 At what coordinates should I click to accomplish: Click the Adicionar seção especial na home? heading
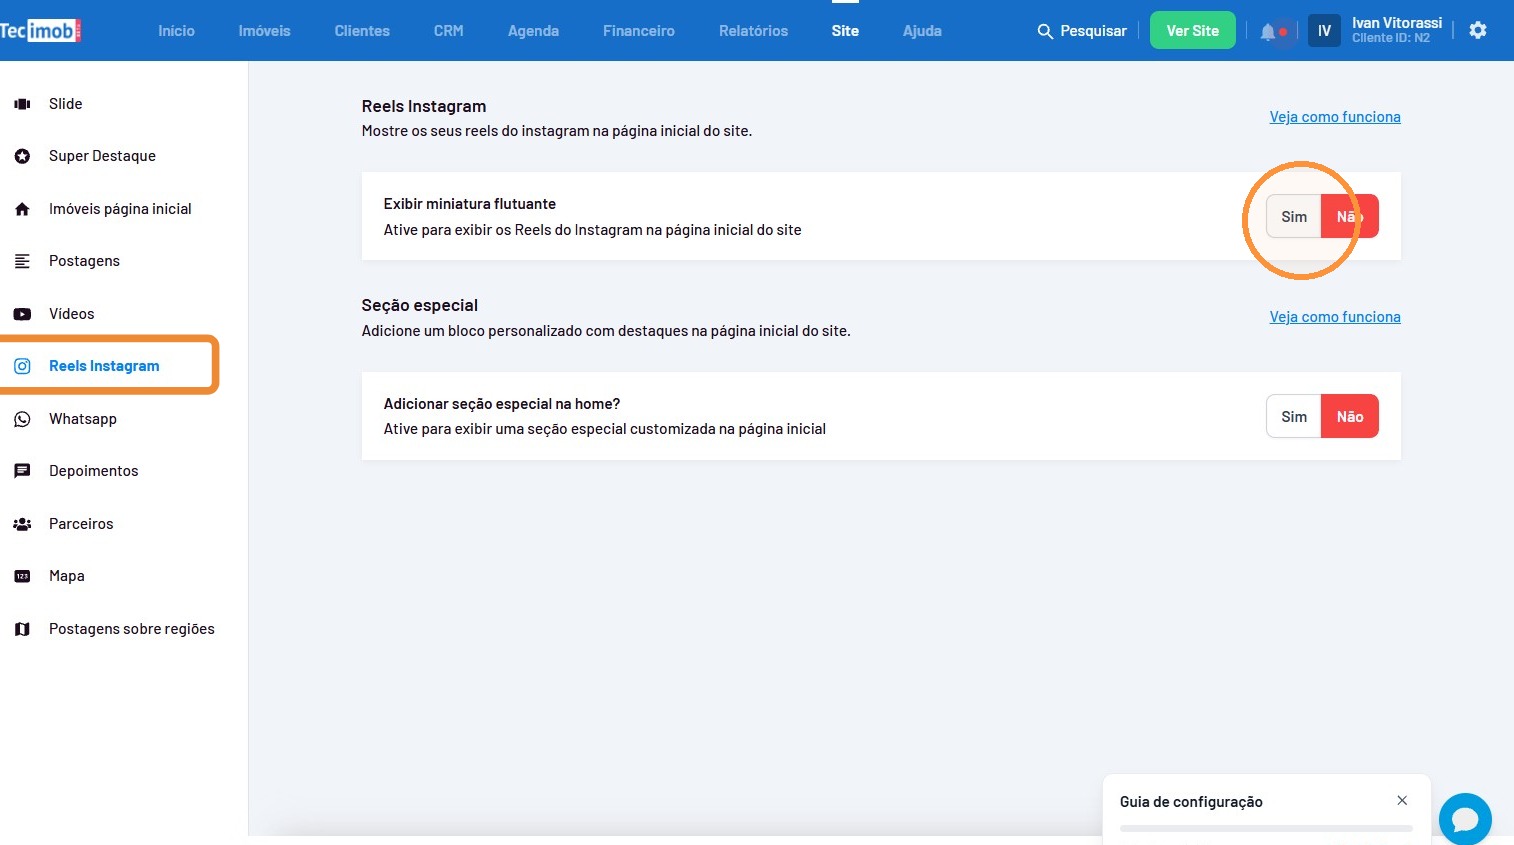point(502,404)
